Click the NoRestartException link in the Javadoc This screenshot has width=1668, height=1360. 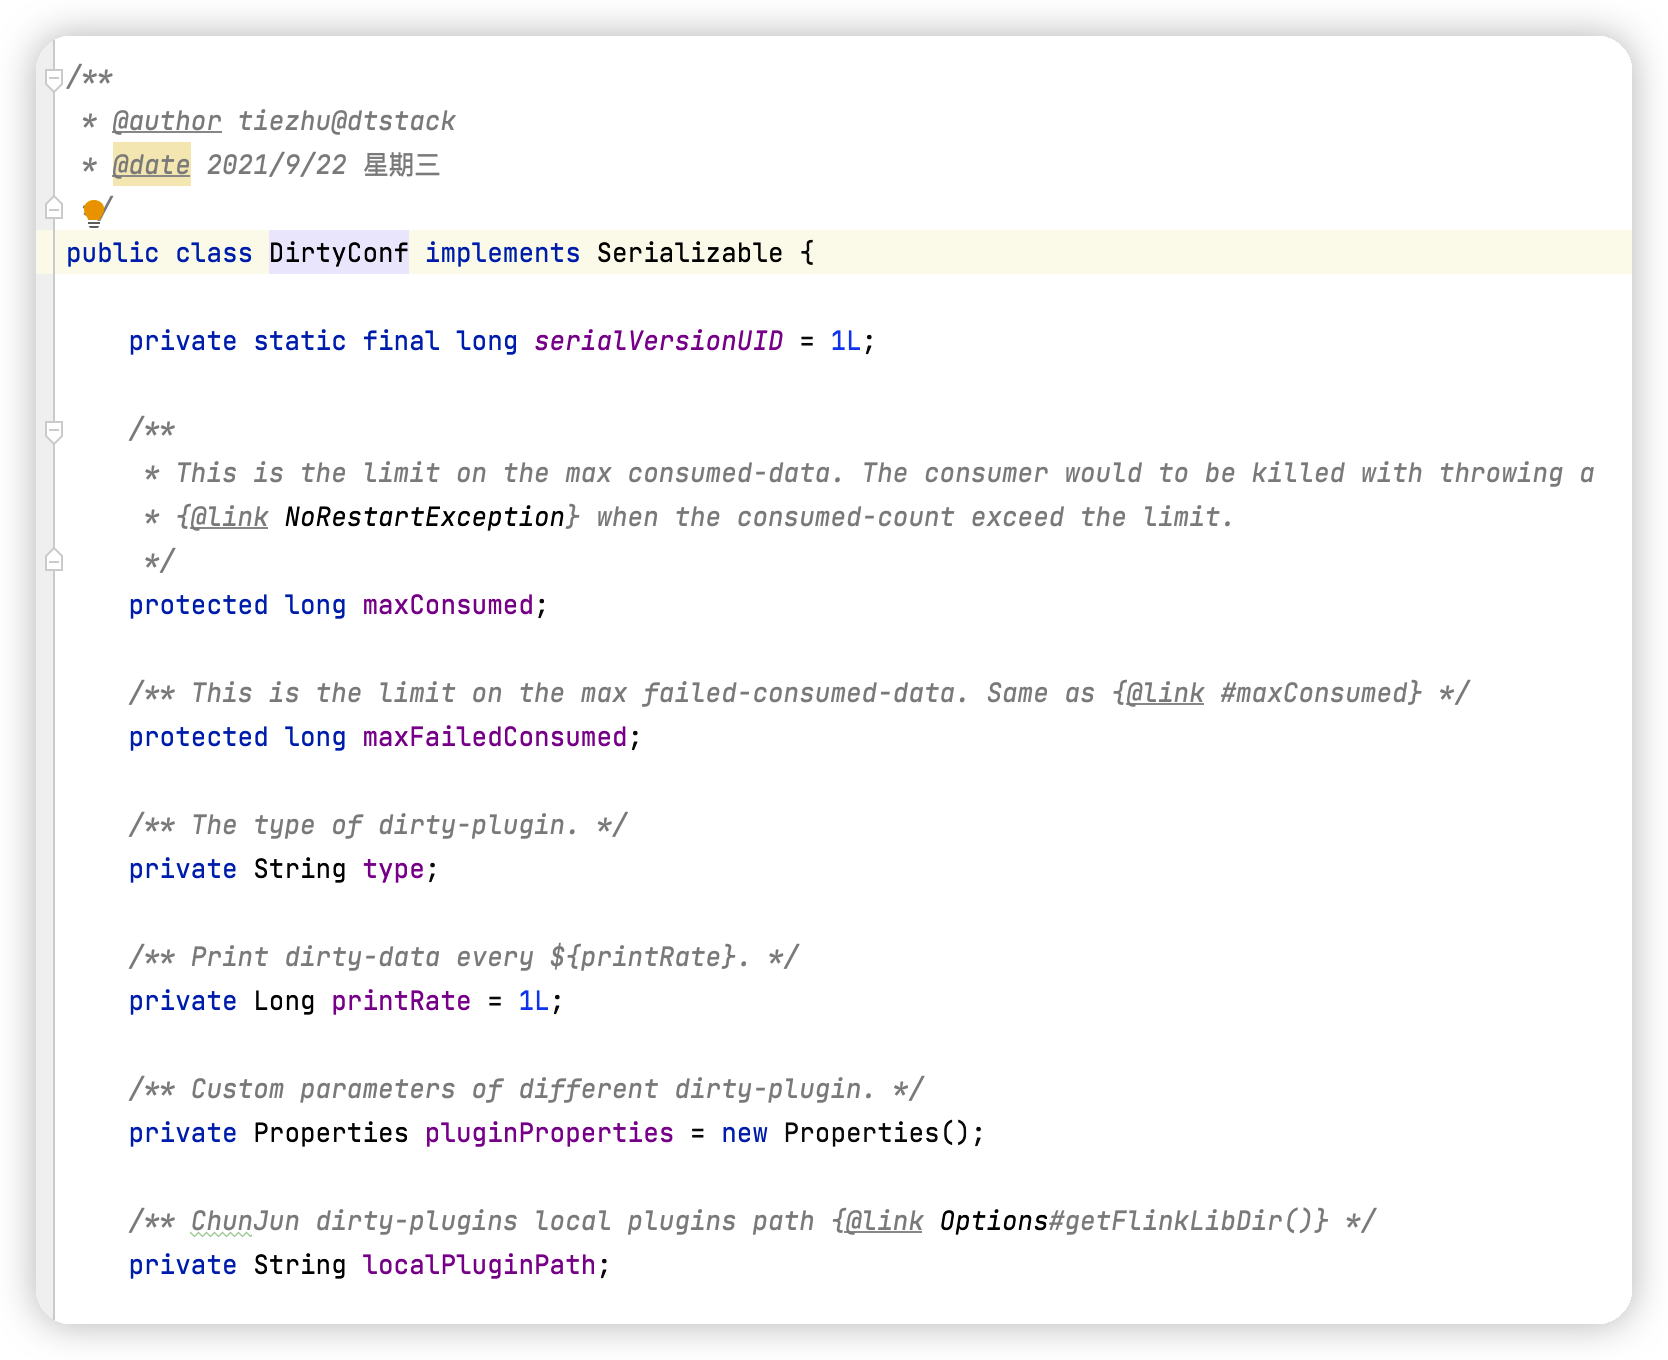(424, 517)
